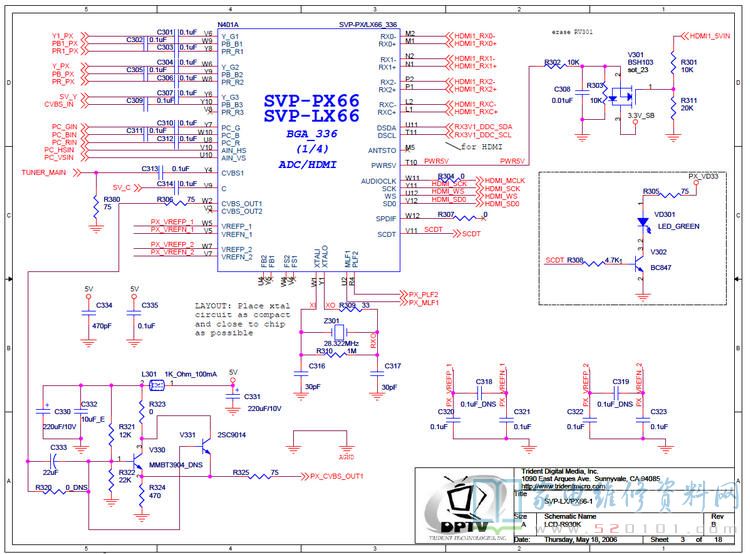The image size is (750, 554).
Task: Click the DPTV logo in title block
Action: pyautogui.click(x=465, y=506)
